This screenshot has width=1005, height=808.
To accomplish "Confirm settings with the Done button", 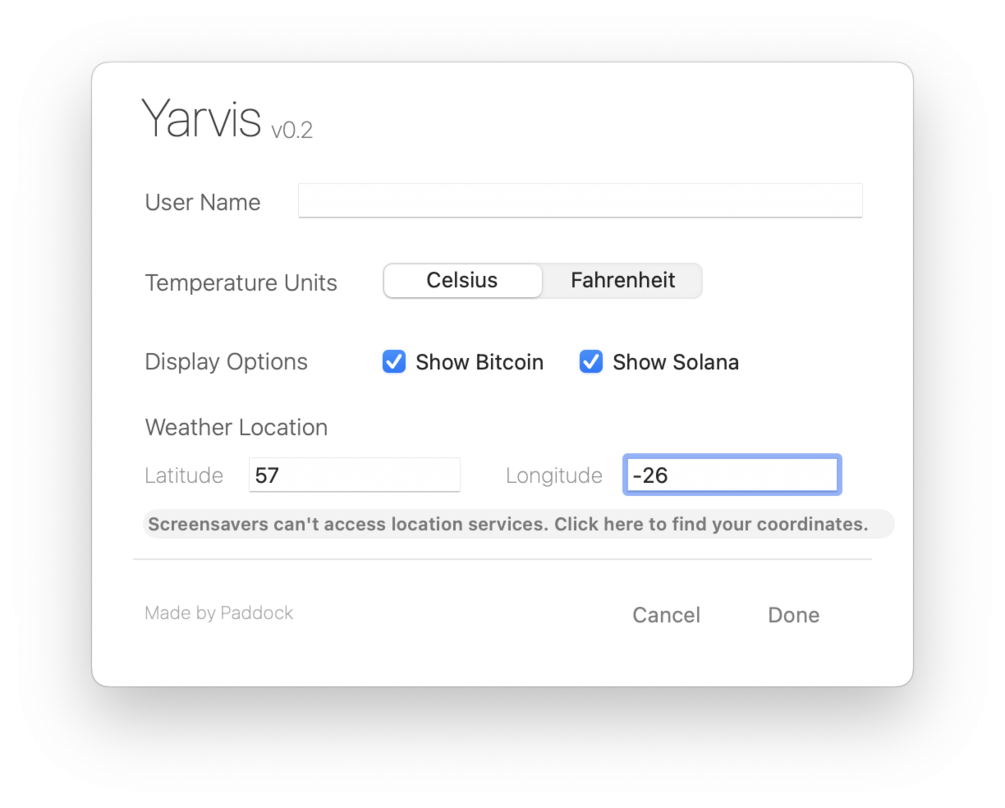I will 793,615.
